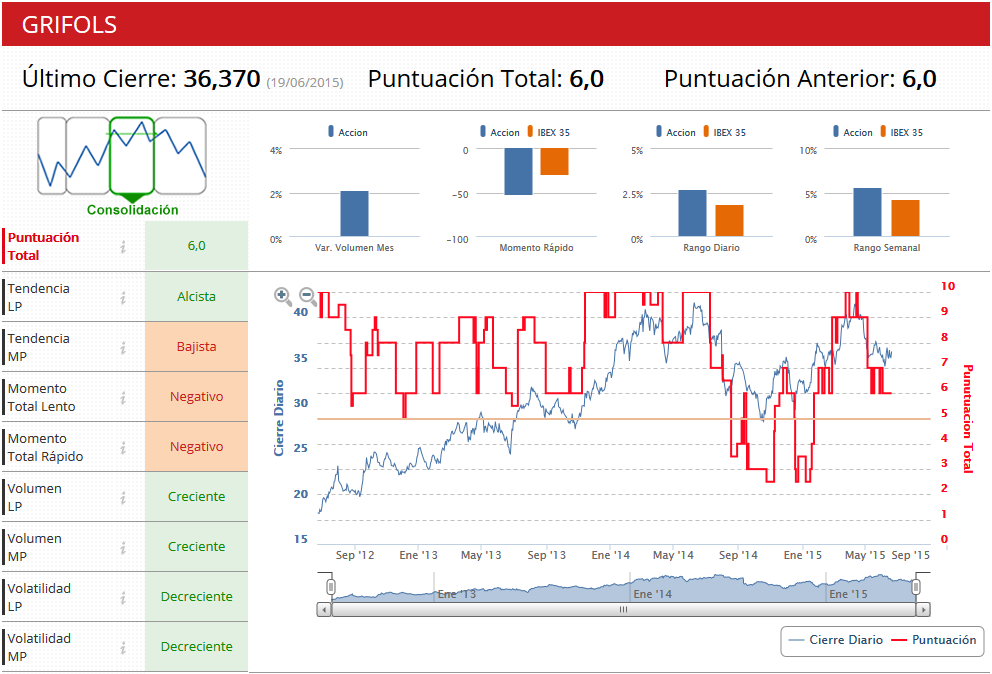This screenshot has width=992, height=674.
Task: Click the Último Cierre value 36,370
Action: click(221, 79)
